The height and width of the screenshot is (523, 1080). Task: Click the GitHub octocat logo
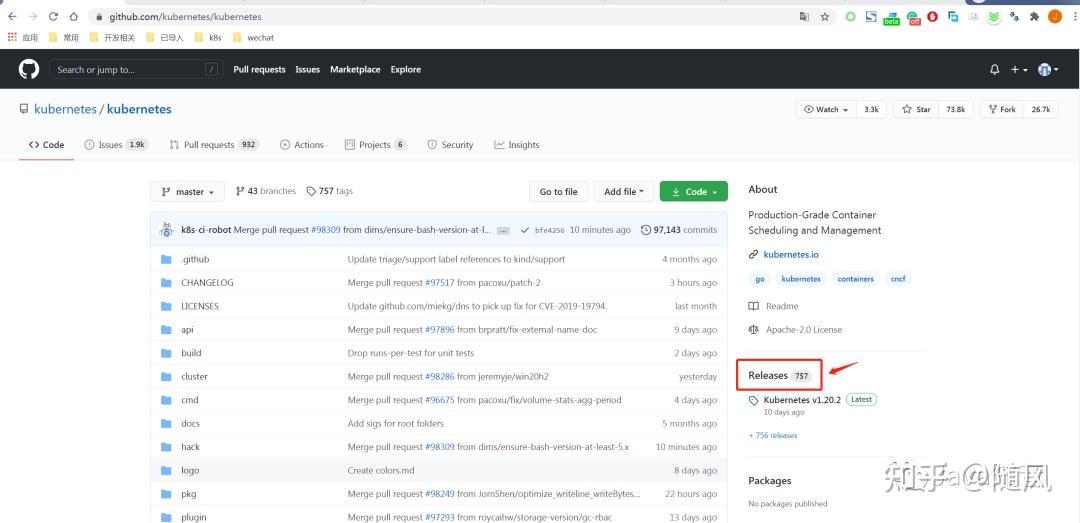pos(29,69)
